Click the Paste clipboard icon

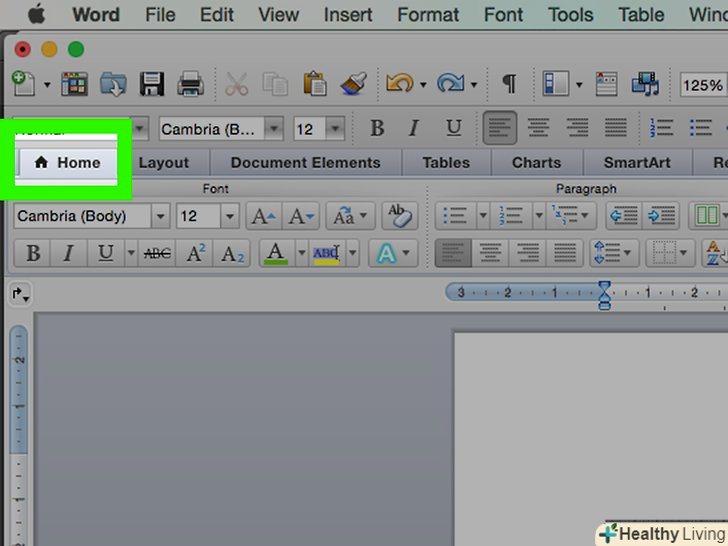(314, 84)
